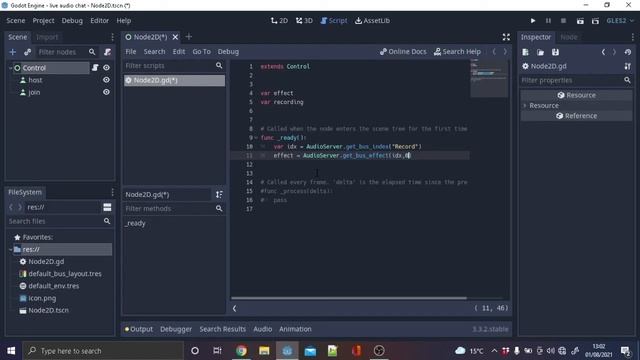Click the Filter methods field
The width and height of the screenshot is (640, 360).
174,209
